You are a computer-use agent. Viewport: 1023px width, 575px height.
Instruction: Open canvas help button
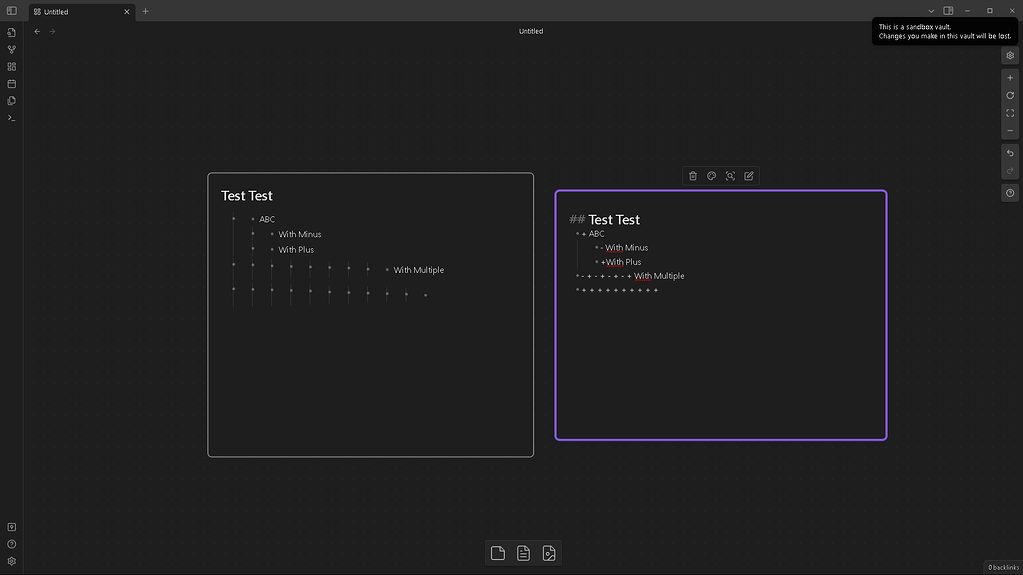1010,193
